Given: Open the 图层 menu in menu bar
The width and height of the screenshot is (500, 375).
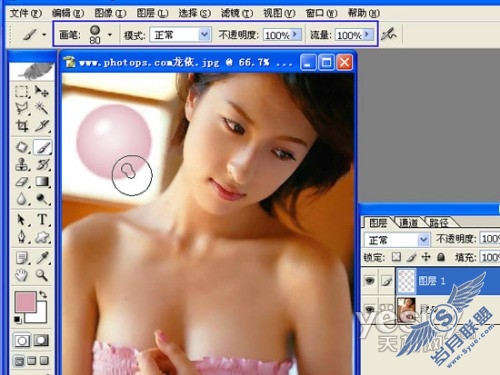Looking at the screenshot, I should [x=152, y=13].
